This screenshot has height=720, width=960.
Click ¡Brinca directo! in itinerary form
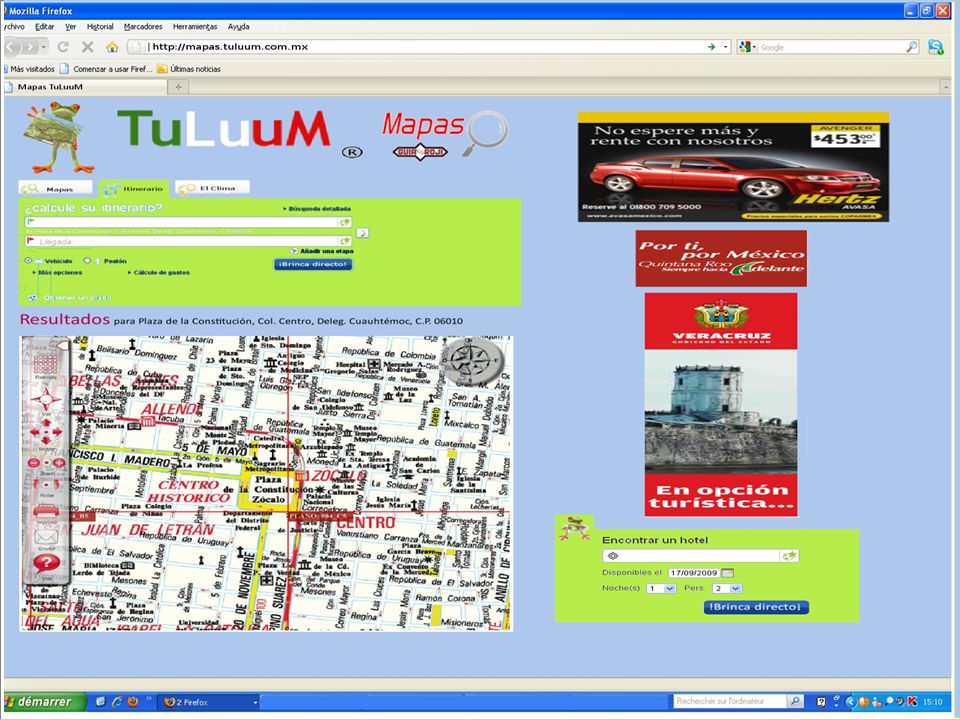313,264
